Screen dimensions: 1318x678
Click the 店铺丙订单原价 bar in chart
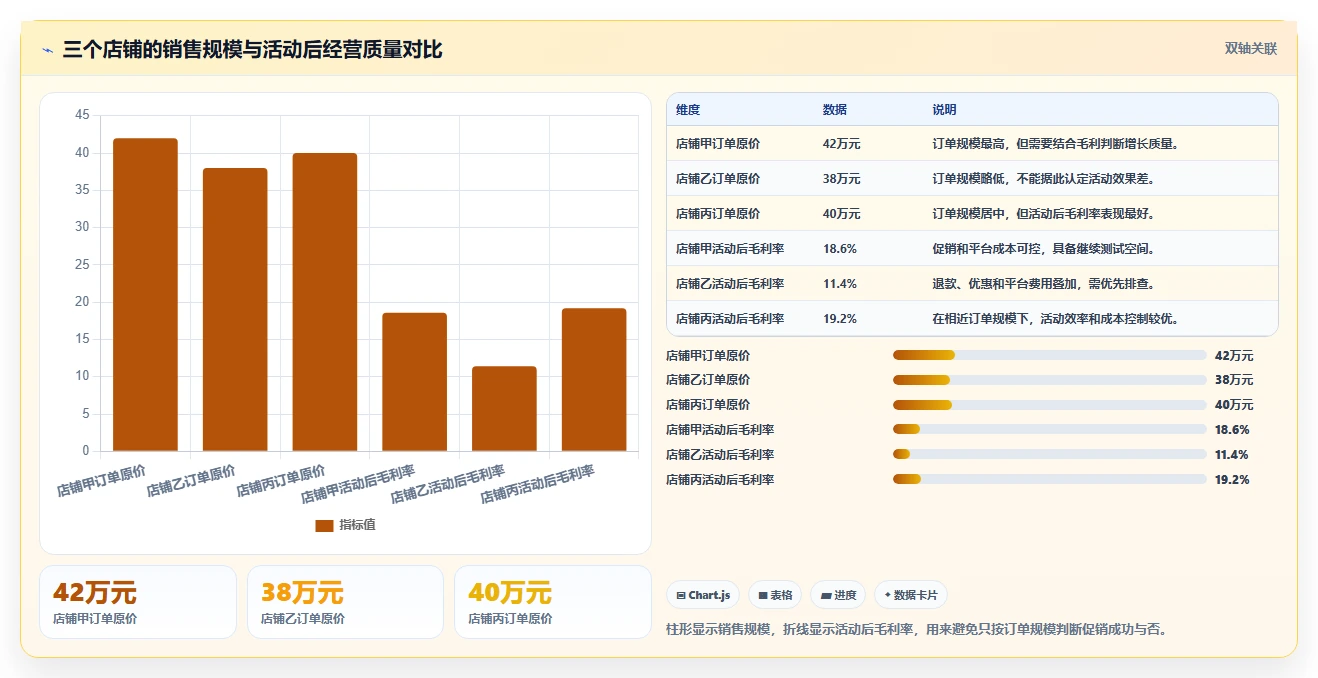325,302
